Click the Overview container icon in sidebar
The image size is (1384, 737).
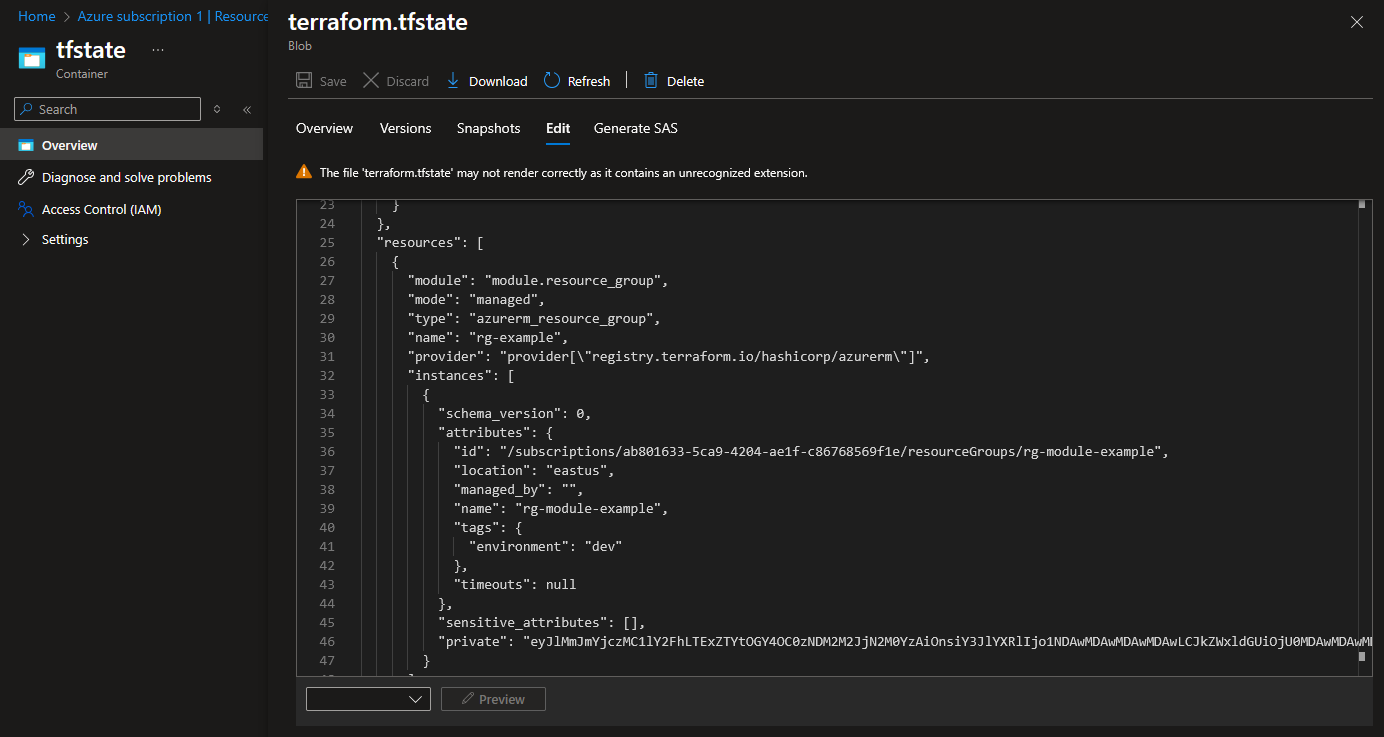(26, 146)
